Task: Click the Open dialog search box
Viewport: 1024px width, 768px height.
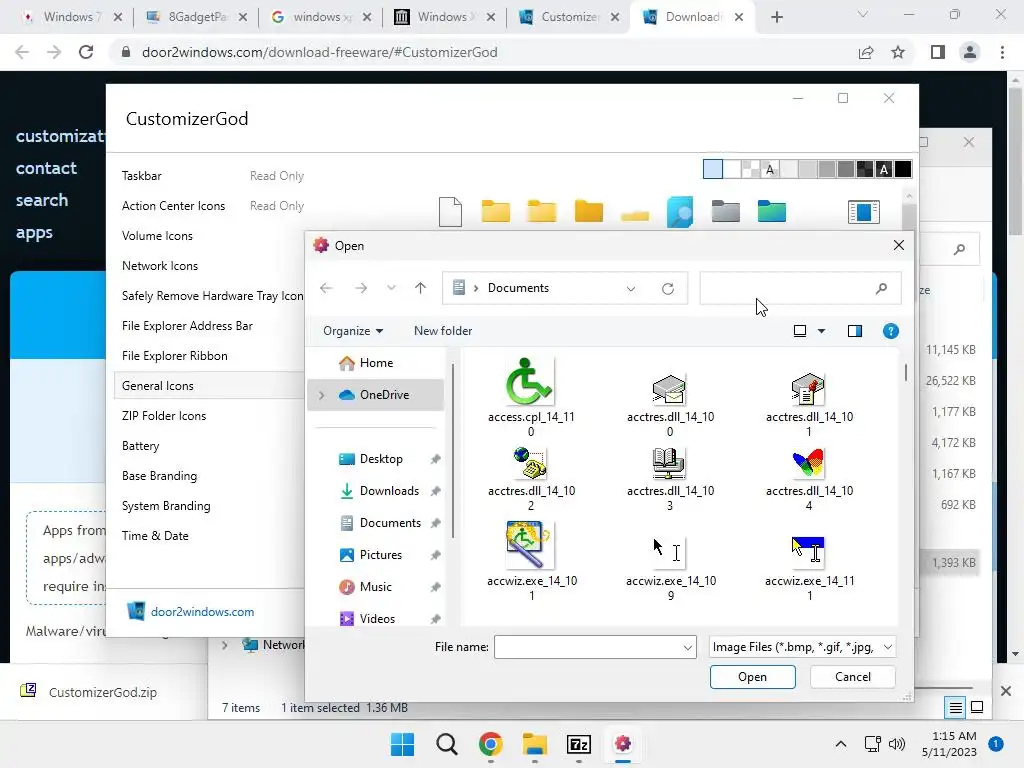Action: point(800,288)
